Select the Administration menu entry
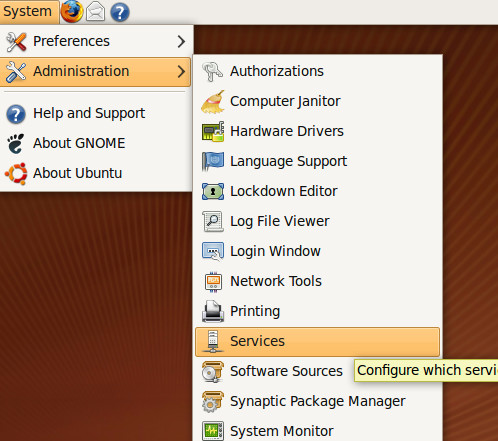Viewport: 498px width, 441px height. [96, 72]
